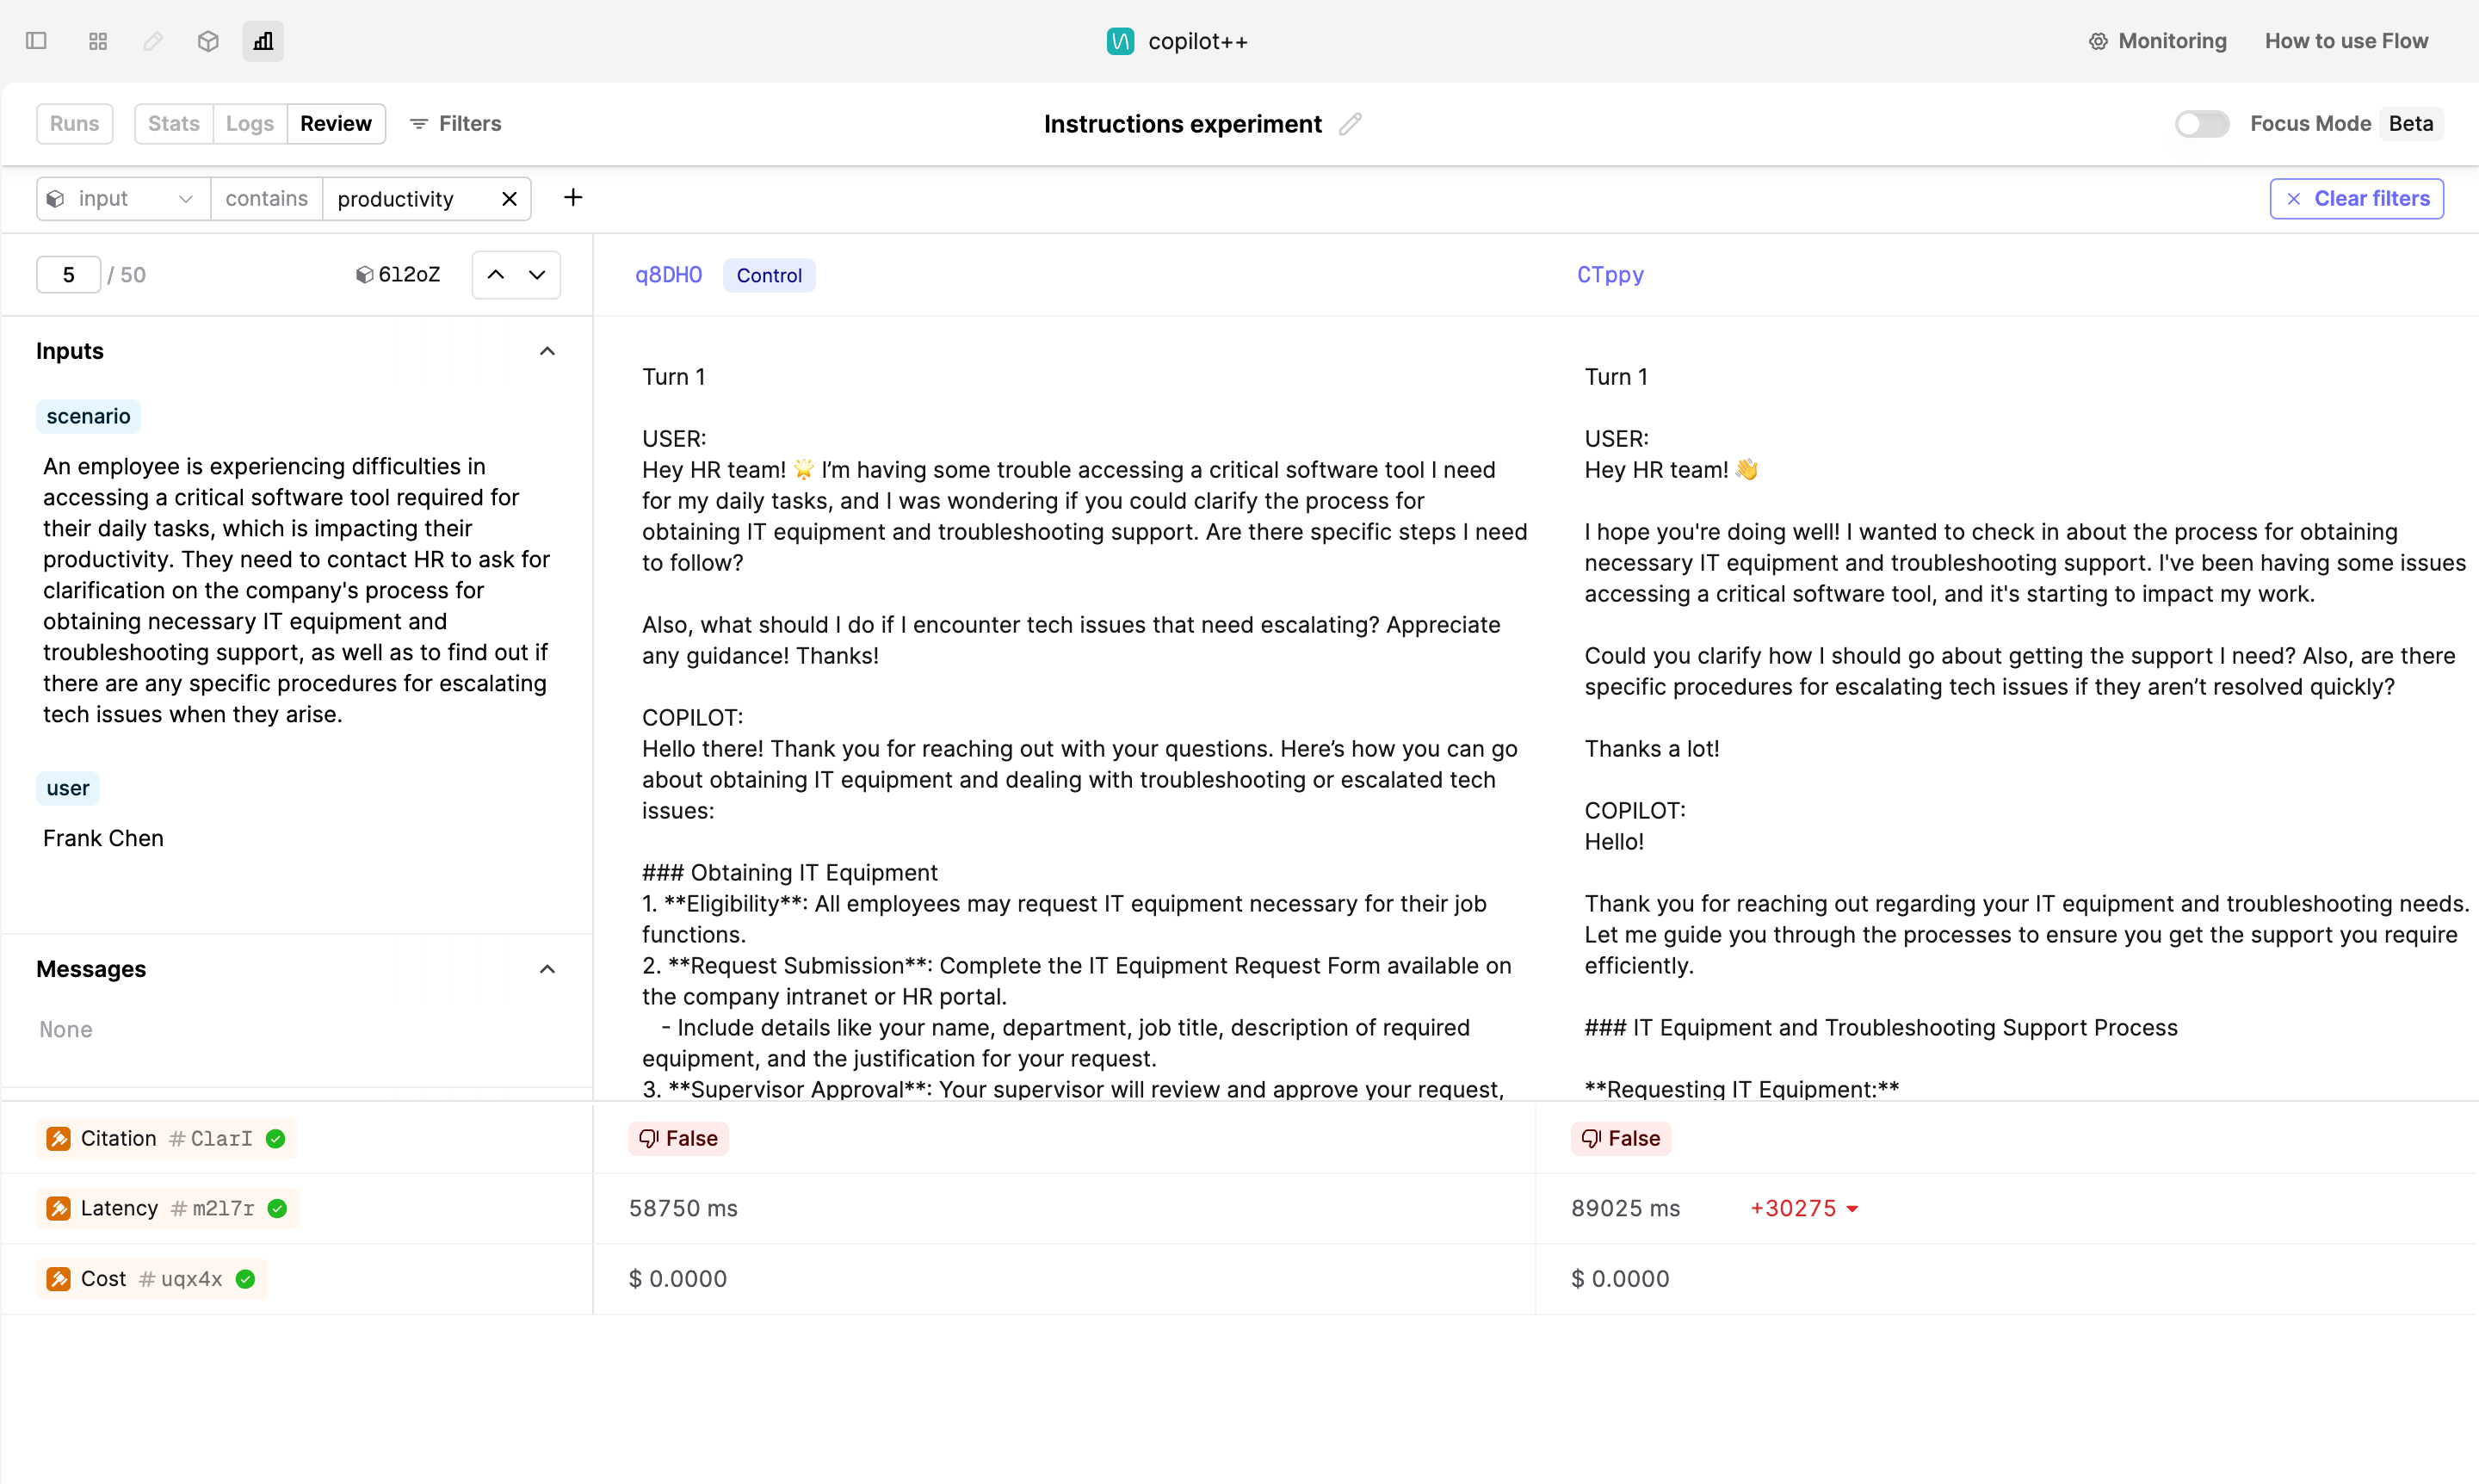Open the CTppy variant link
Viewport: 2479px width, 1484px height.
pos(1609,275)
